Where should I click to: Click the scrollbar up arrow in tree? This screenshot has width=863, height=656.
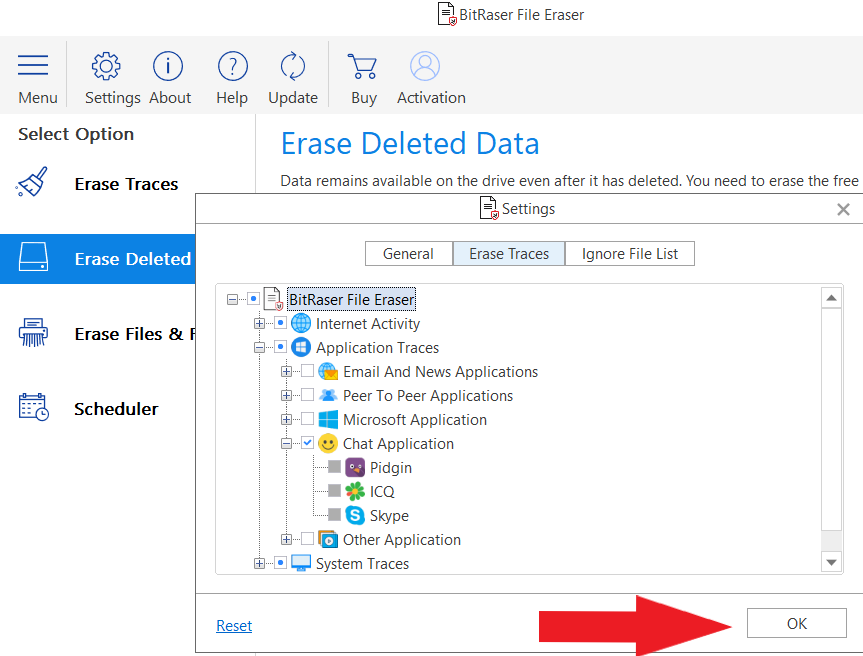pyautogui.click(x=832, y=298)
